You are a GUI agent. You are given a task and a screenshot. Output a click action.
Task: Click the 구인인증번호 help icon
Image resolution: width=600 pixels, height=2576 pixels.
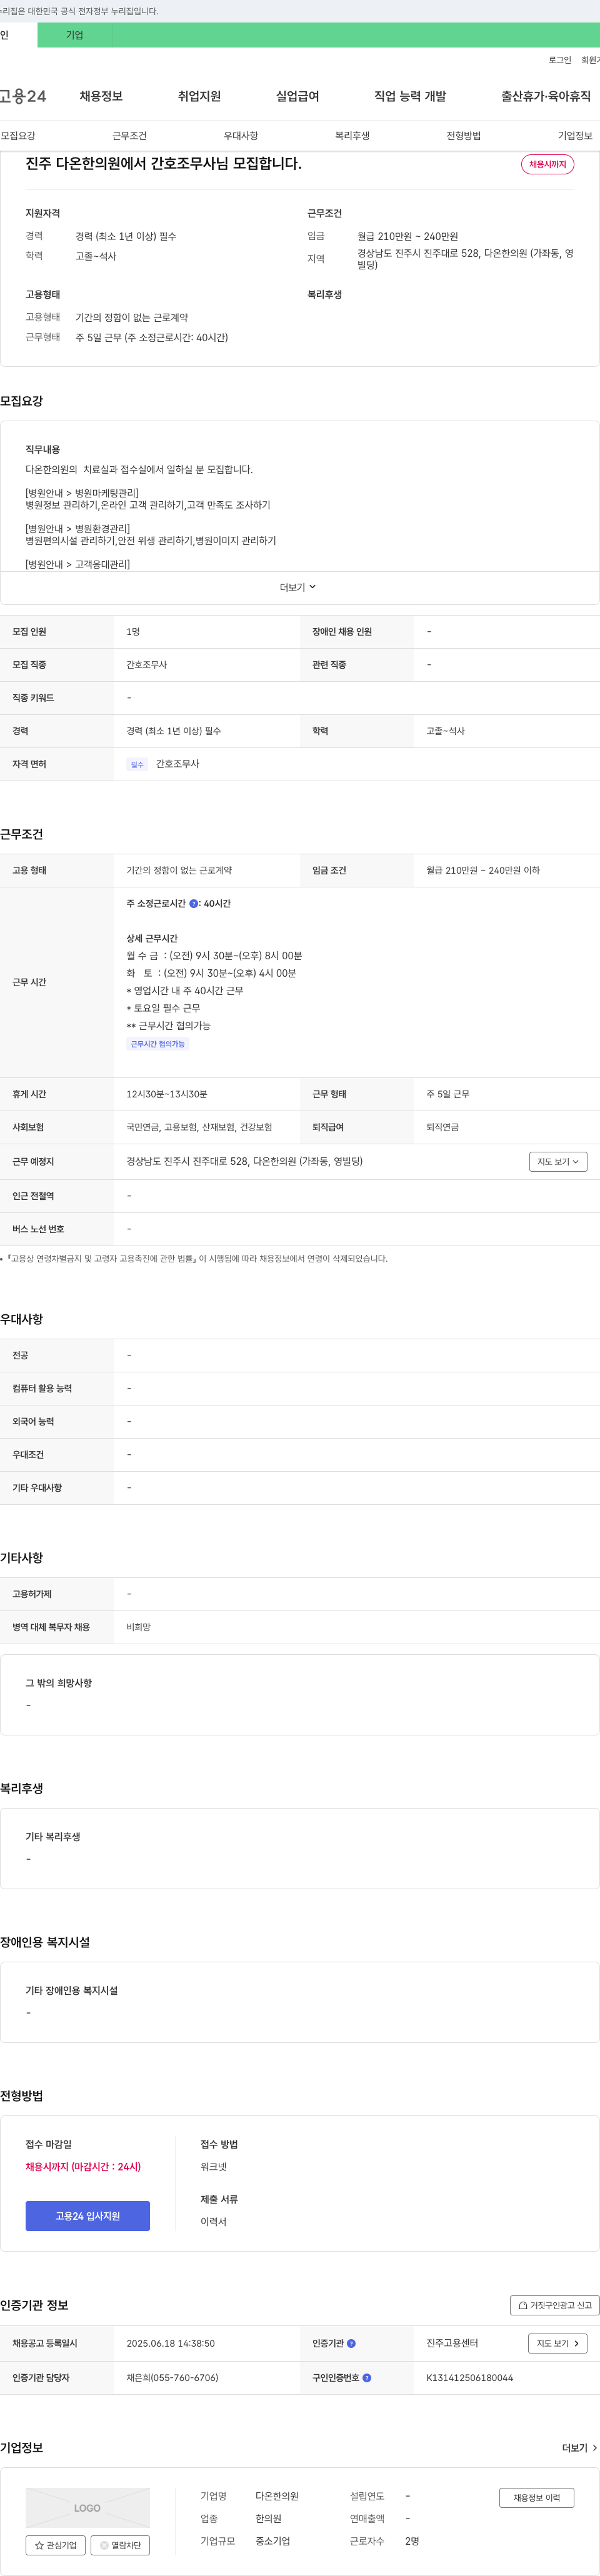366,2378
